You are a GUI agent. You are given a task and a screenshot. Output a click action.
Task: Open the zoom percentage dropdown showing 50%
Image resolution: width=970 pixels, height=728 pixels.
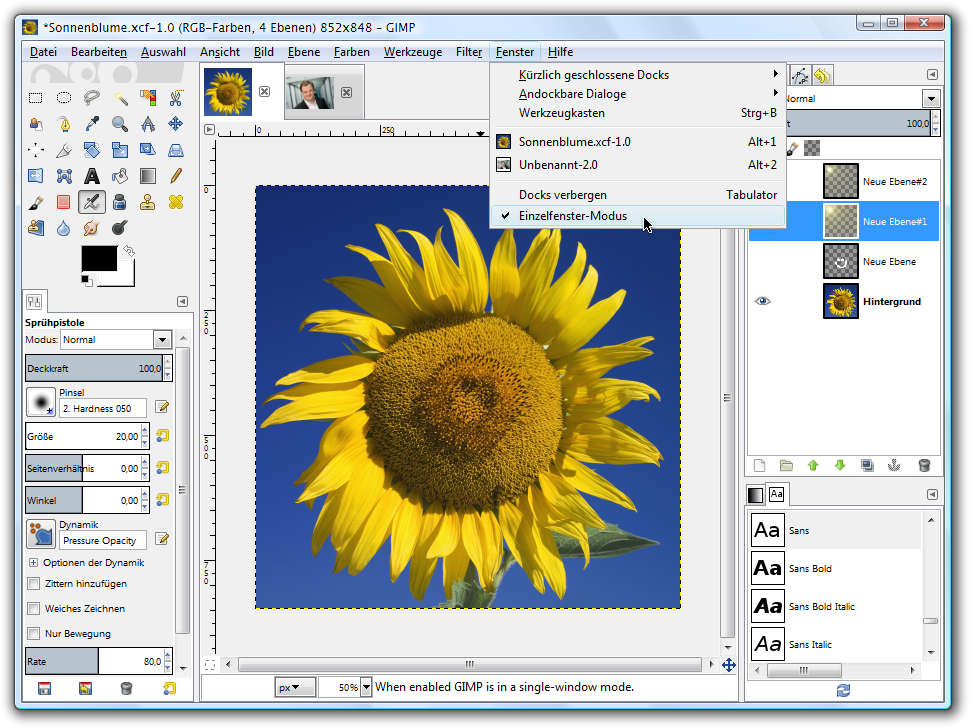366,687
